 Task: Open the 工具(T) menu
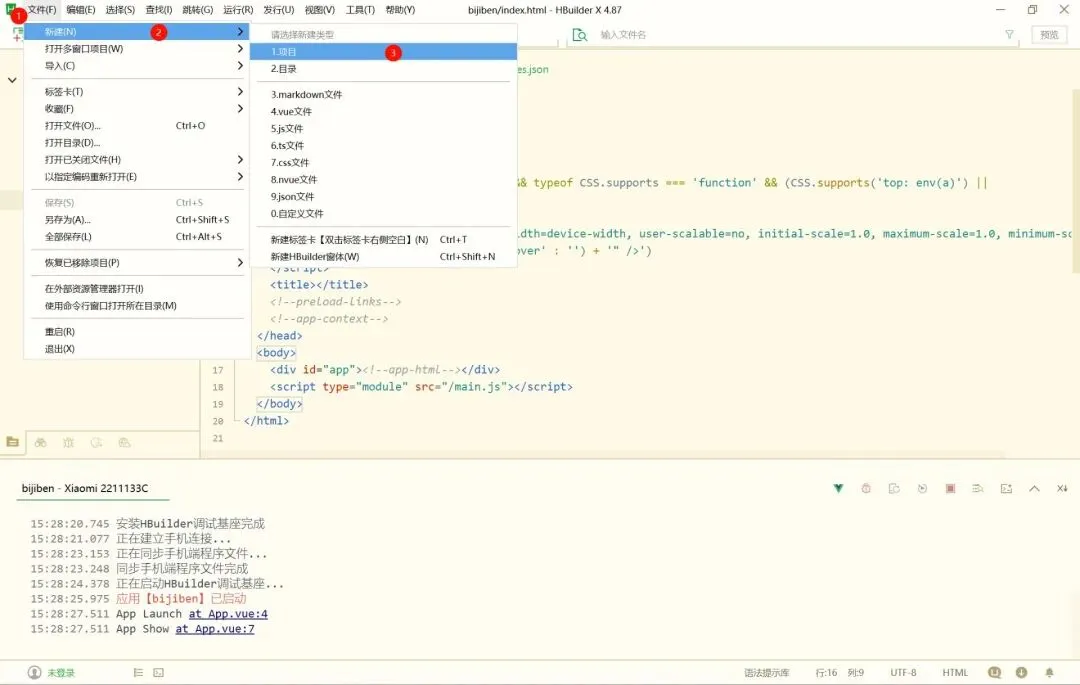click(x=360, y=10)
